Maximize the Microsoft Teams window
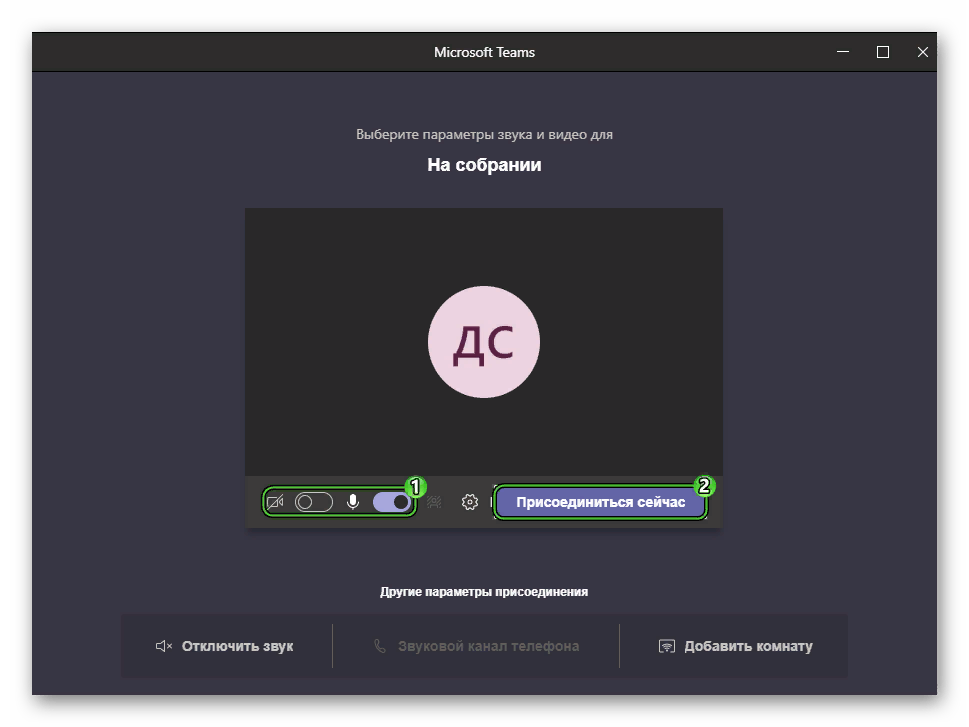The height and width of the screenshot is (727, 969). click(x=883, y=52)
